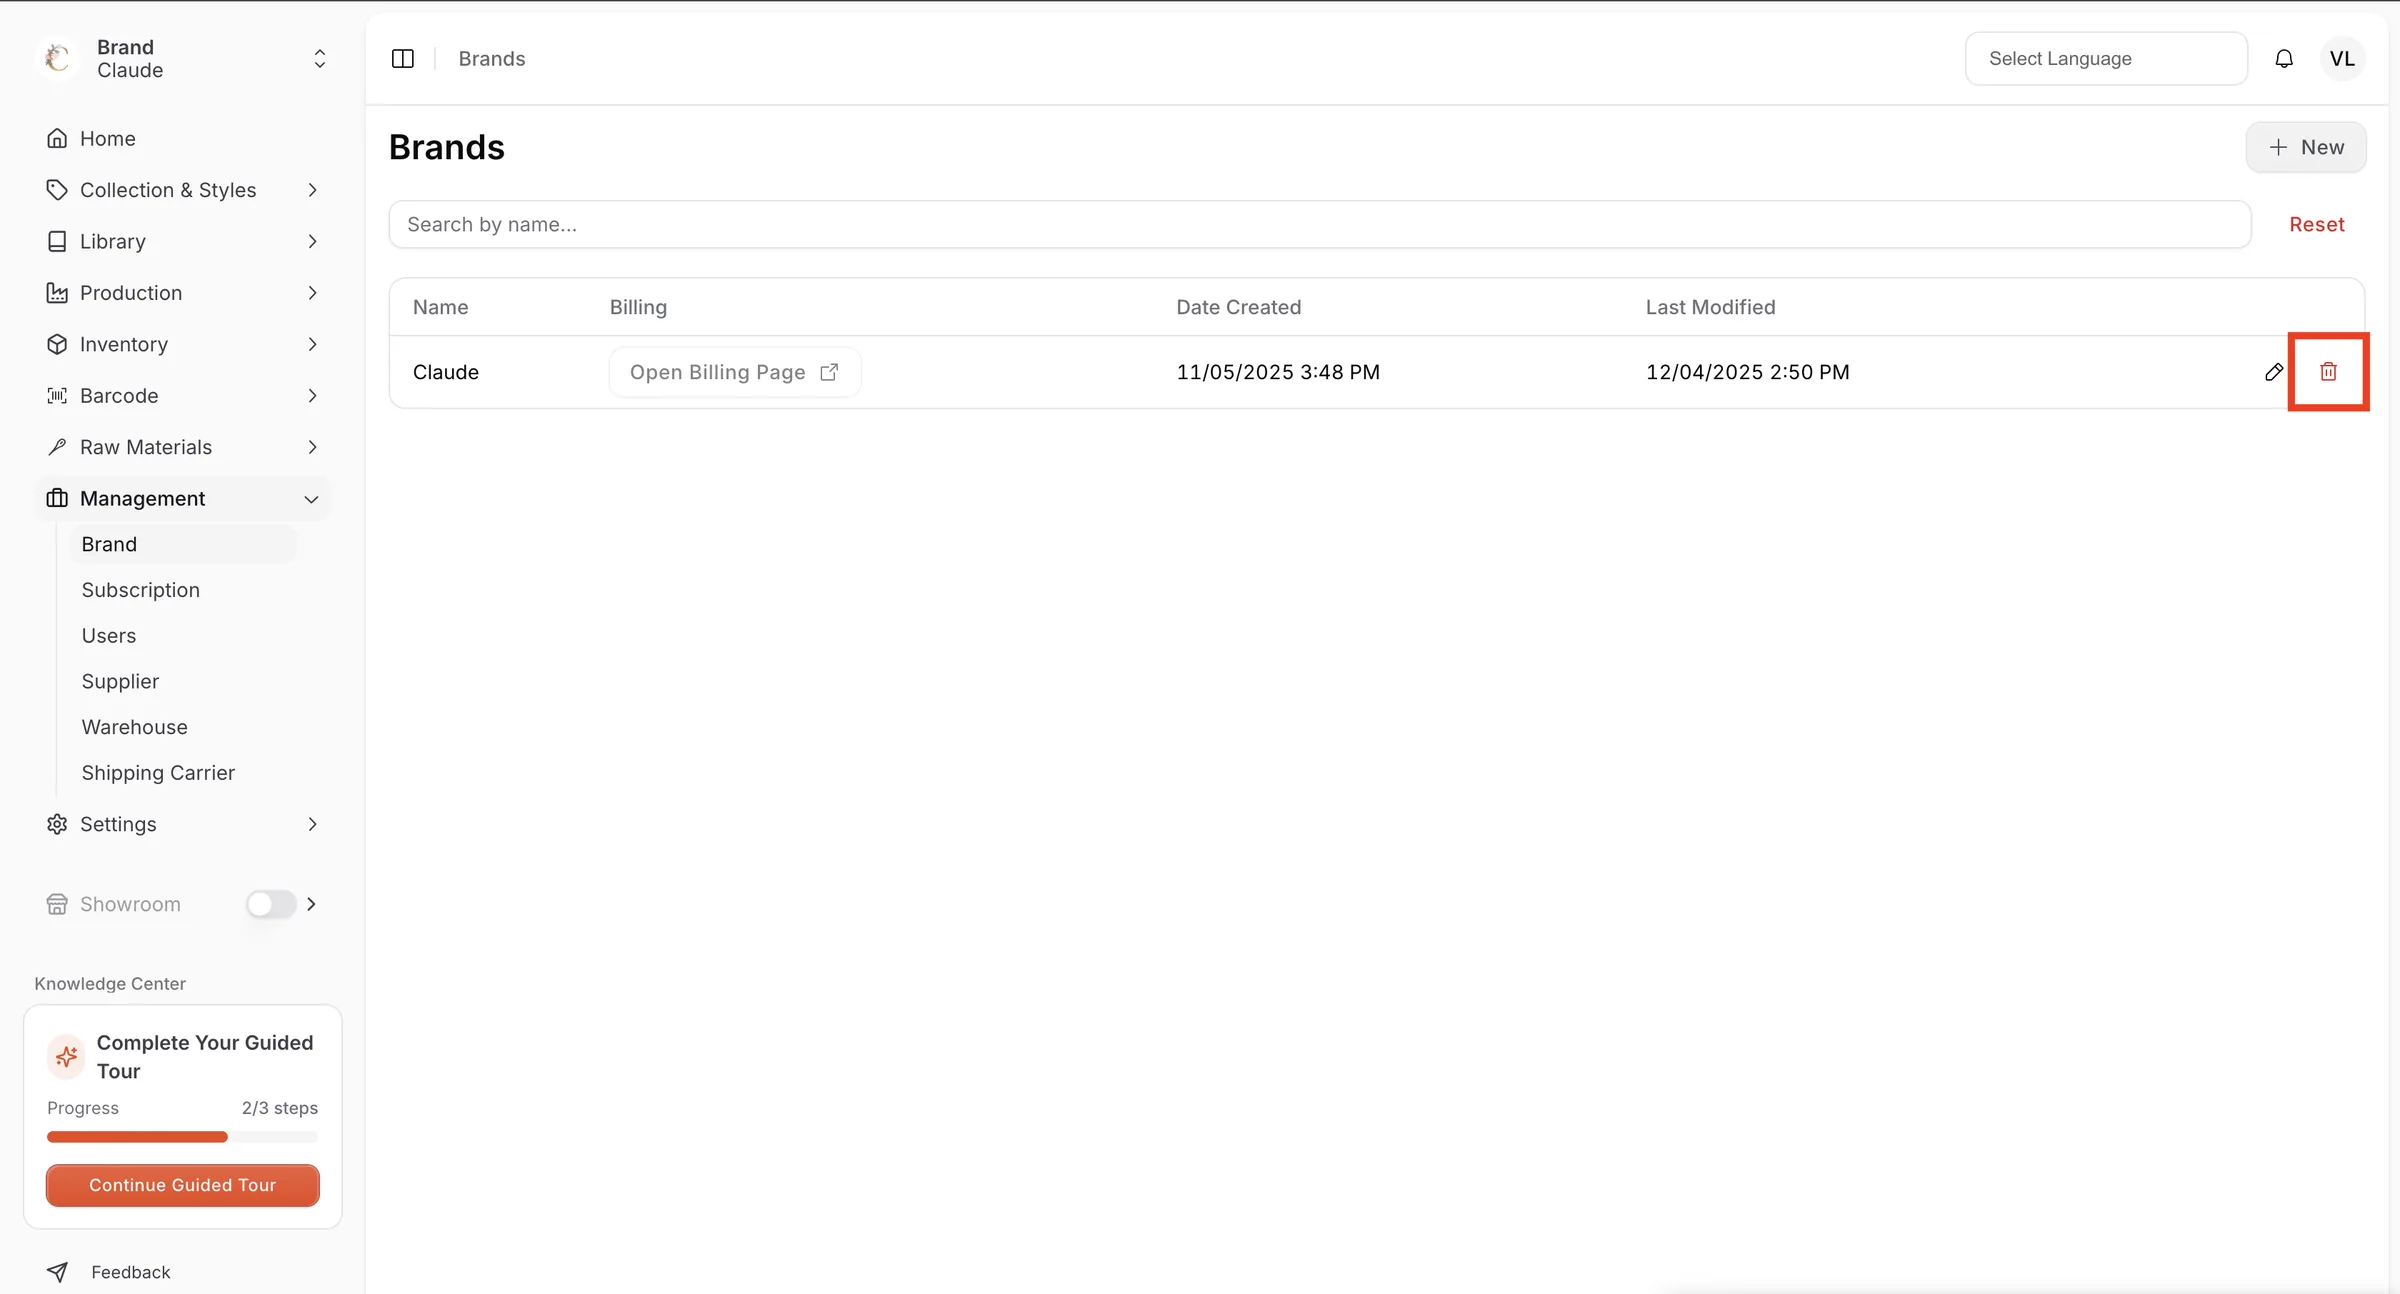Image resolution: width=2400 pixels, height=1294 pixels.
Task: Click the Library book icon
Action: pos(57,241)
